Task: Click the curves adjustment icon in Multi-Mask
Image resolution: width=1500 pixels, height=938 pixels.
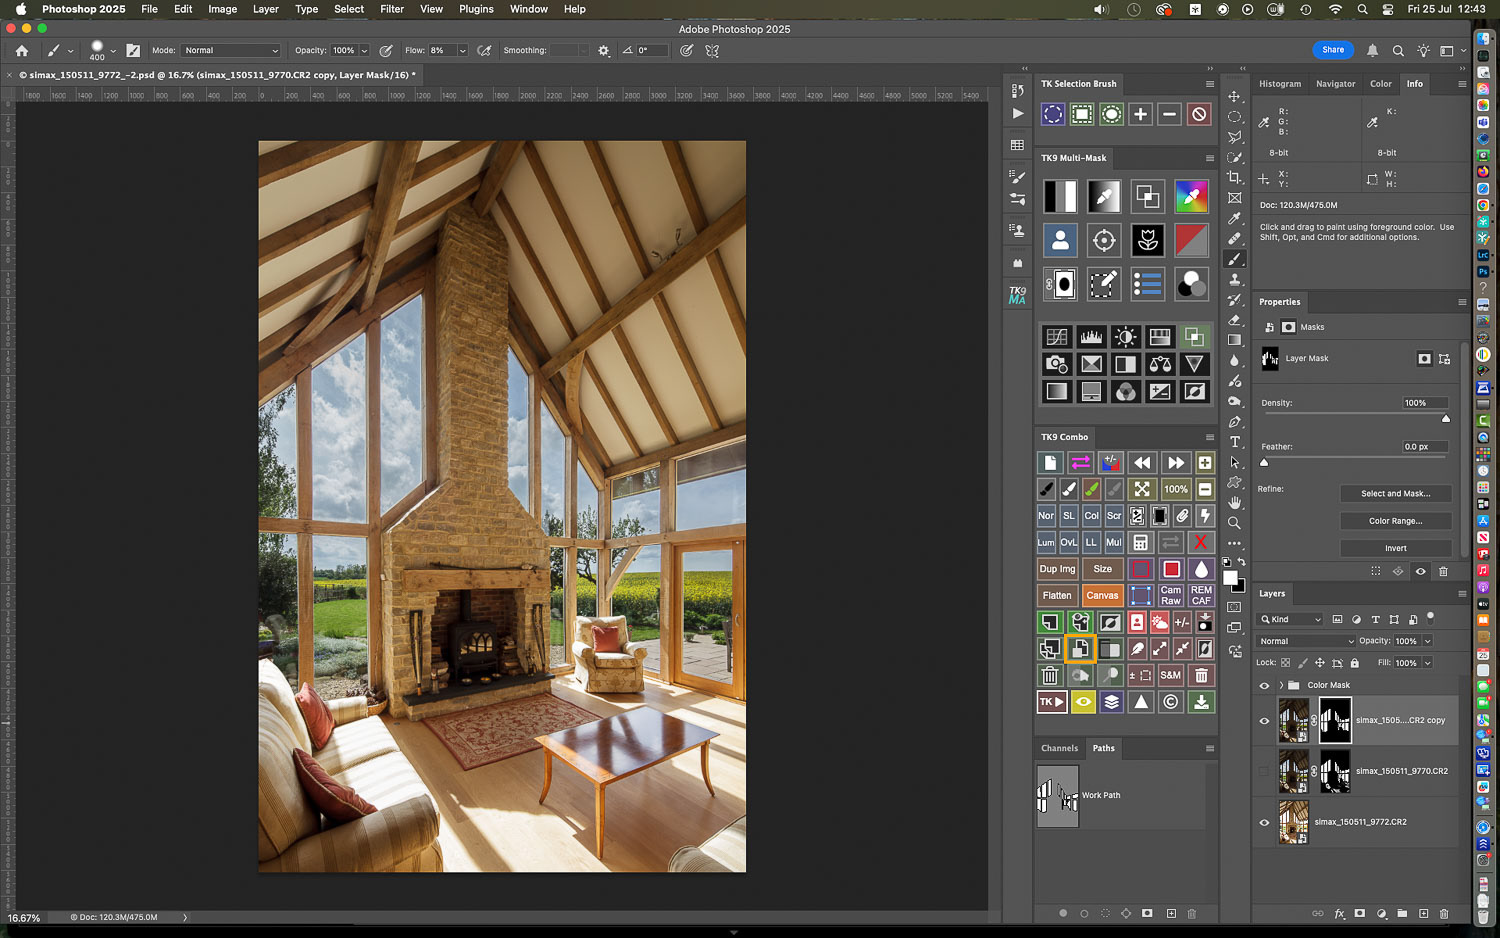Action: tap(1057, 337)
